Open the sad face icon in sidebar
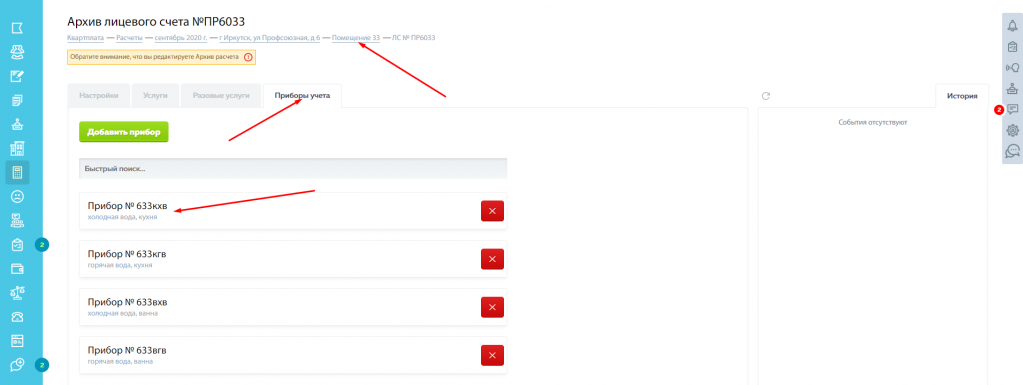Image resolution: width=1023 pixels, height=385 pixels. click(18, 196)
